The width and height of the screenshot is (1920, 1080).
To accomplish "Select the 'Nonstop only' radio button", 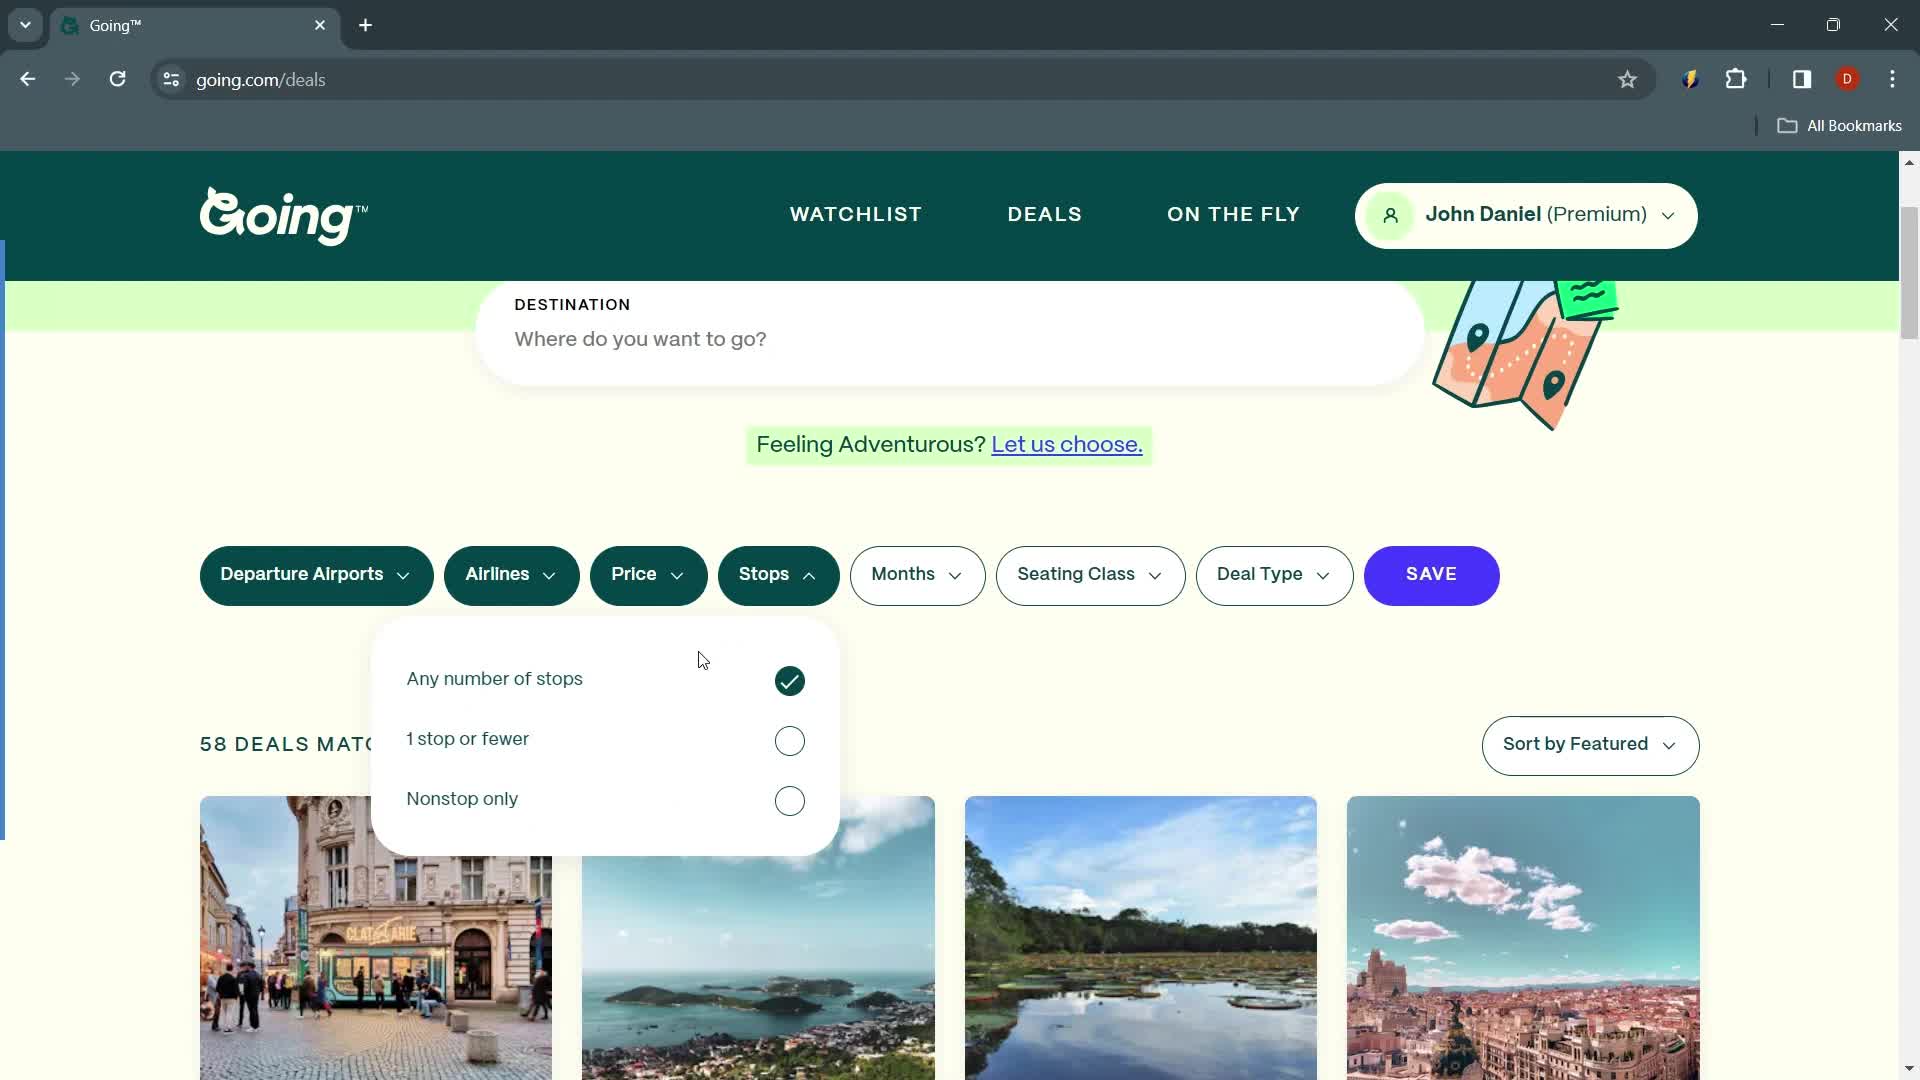I will 791,800.
